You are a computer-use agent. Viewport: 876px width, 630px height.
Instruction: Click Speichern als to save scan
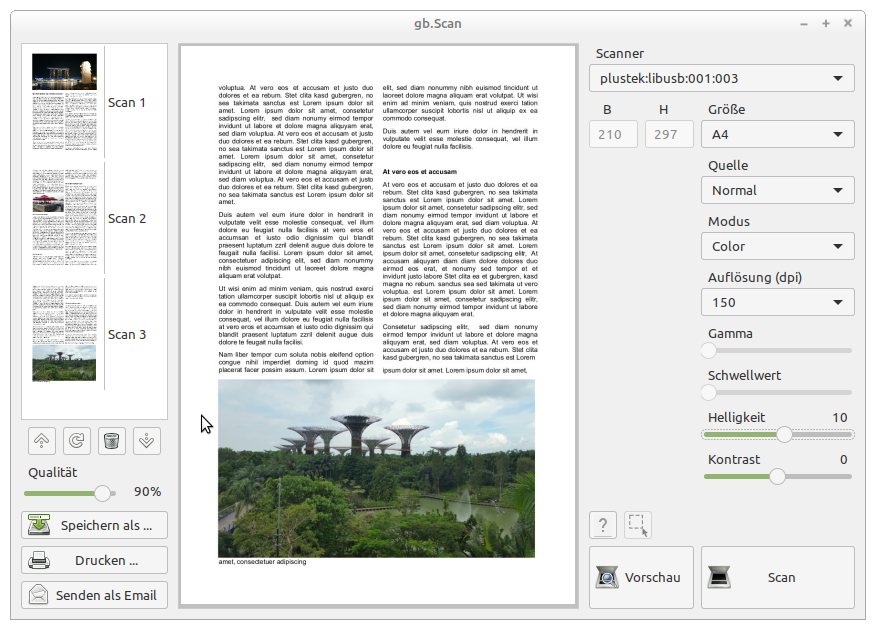(x=94, y=525)
